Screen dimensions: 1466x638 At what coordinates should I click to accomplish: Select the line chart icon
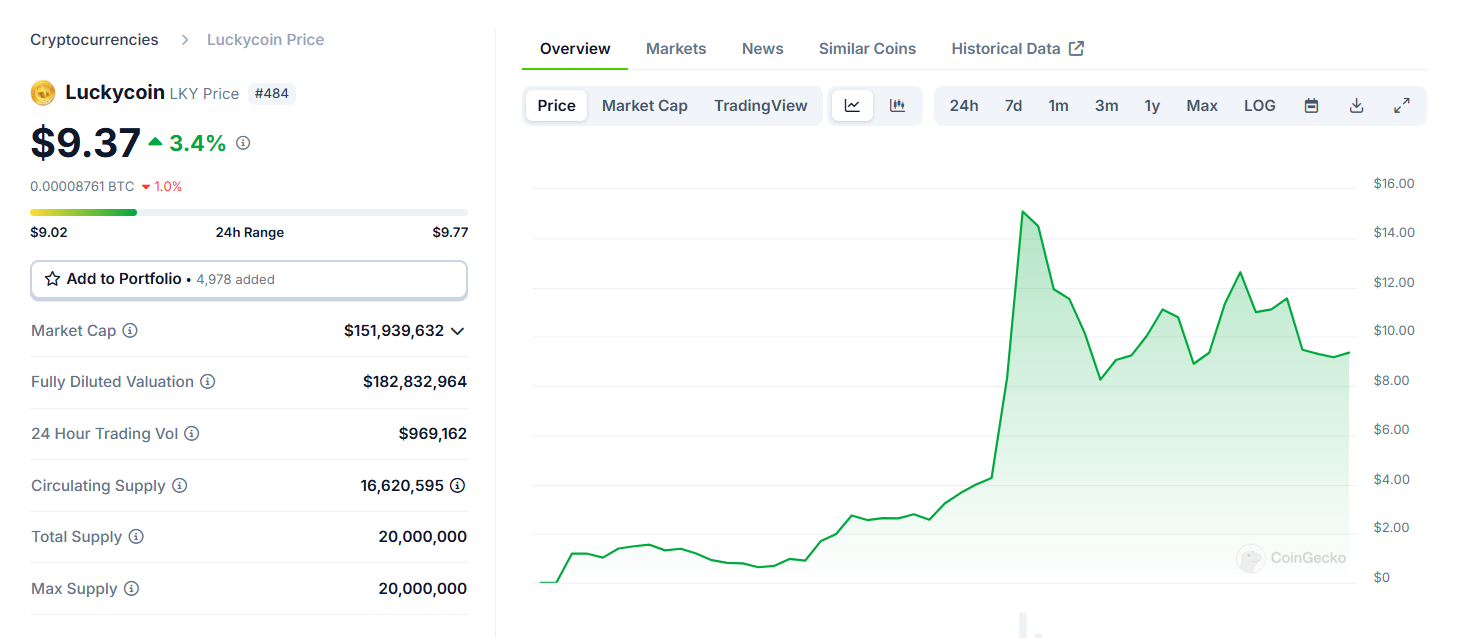click(852, 105)
